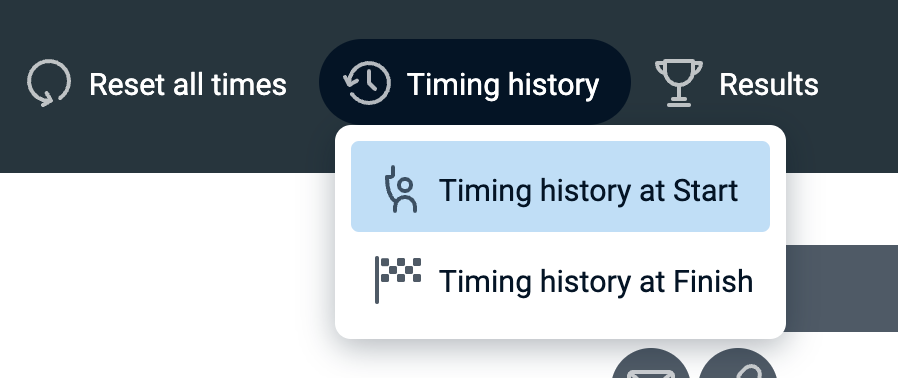Image resolution: width=898 pixels, height=378 pixels.
Task: Click the 'Reset all times' label
Action: (188, 85)
